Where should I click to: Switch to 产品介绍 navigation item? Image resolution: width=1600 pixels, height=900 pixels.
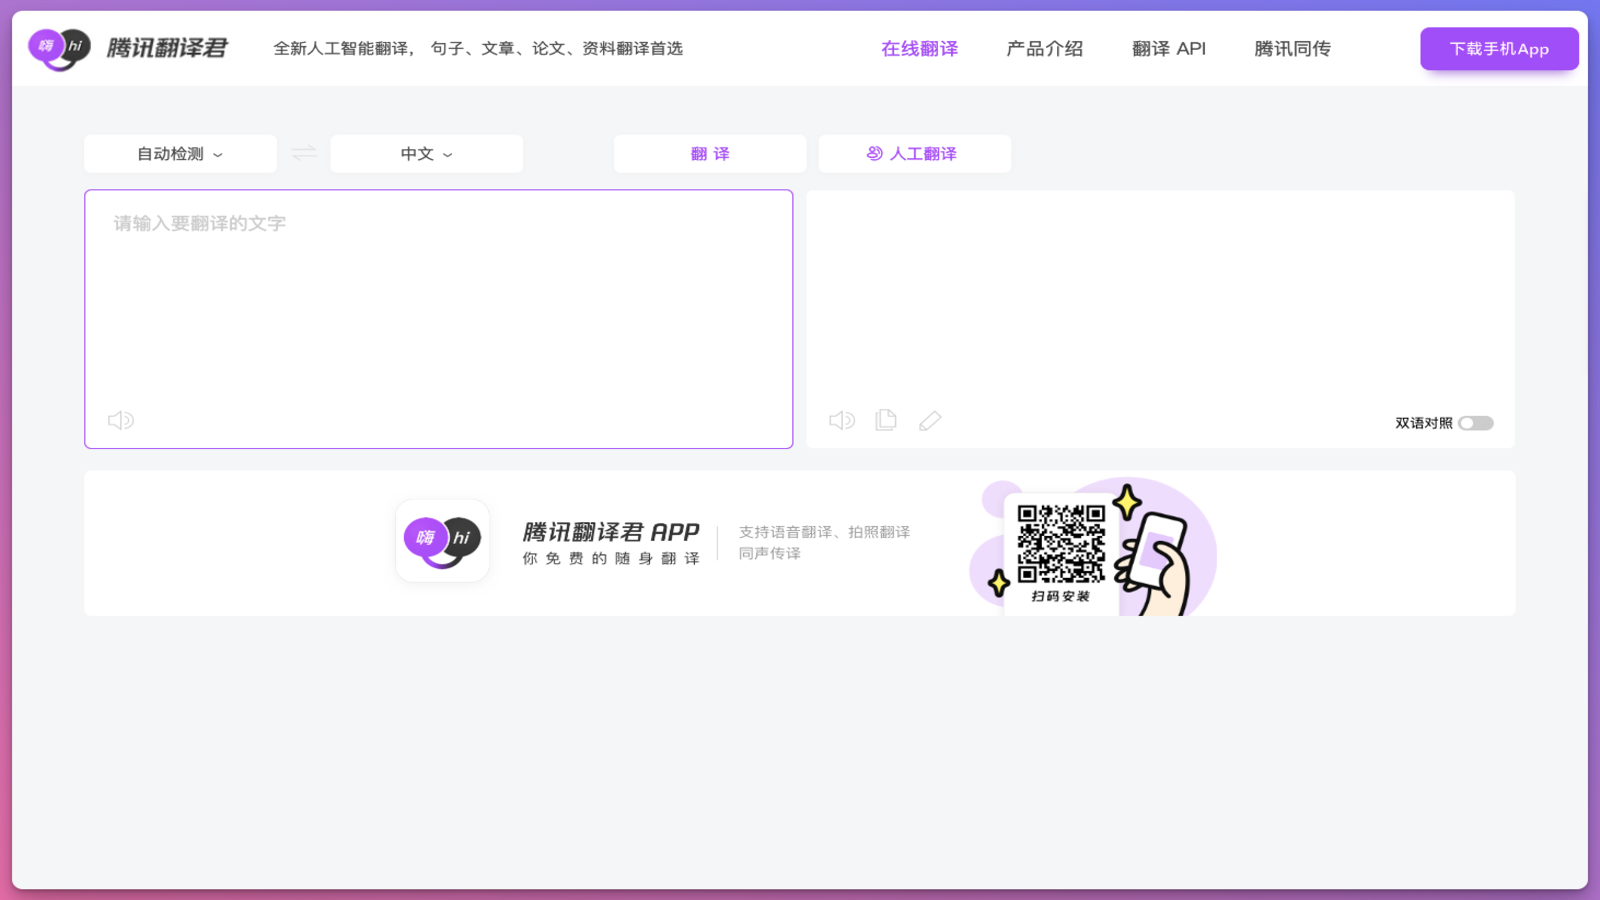(x=1044, y=48)
